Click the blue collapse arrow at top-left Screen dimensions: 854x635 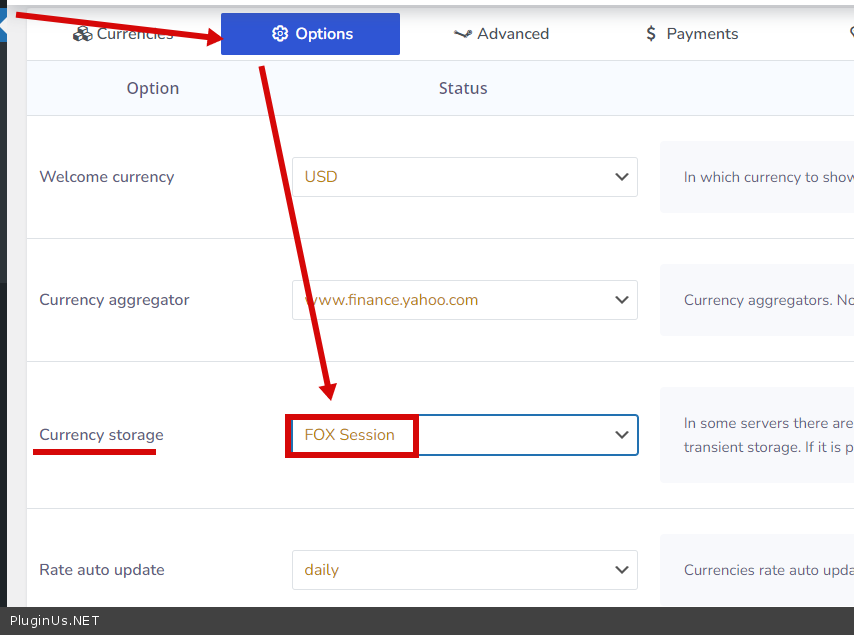(x=3, y=25)
